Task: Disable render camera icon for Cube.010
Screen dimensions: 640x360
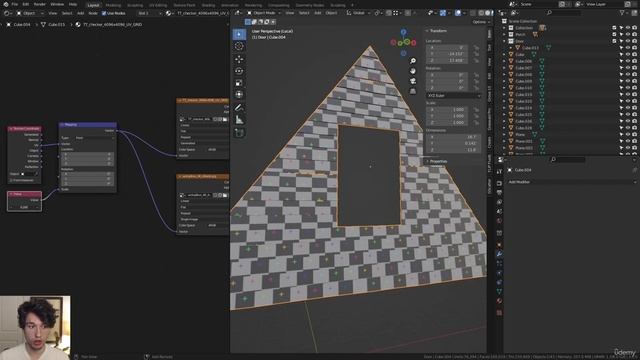Action: click(634, 88)
